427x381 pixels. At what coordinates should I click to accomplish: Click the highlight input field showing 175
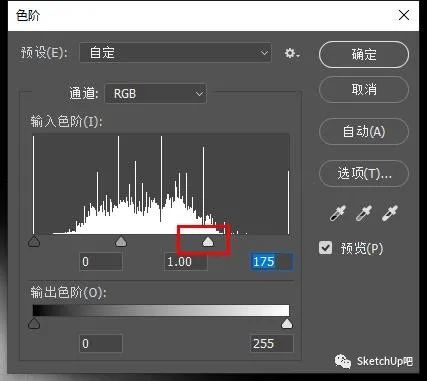click(x=271, y=262)
